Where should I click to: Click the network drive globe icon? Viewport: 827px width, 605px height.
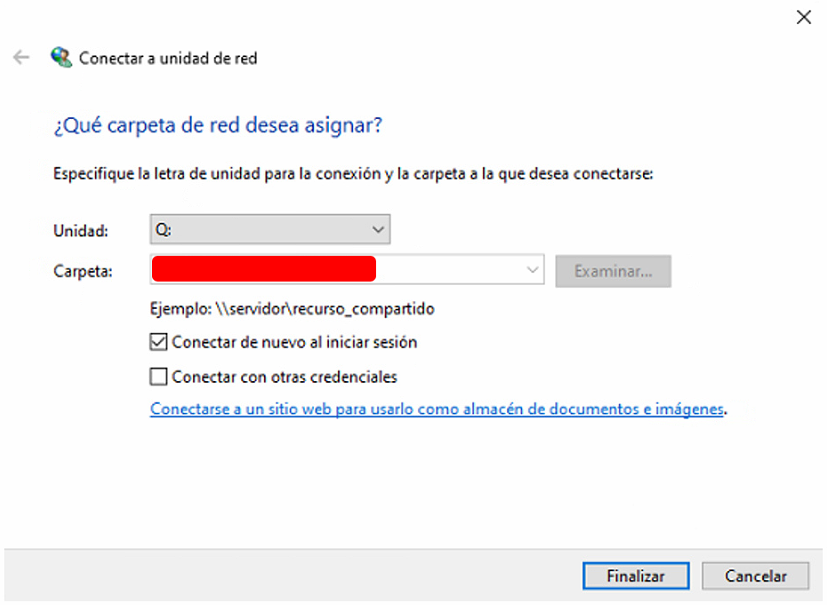61,57
